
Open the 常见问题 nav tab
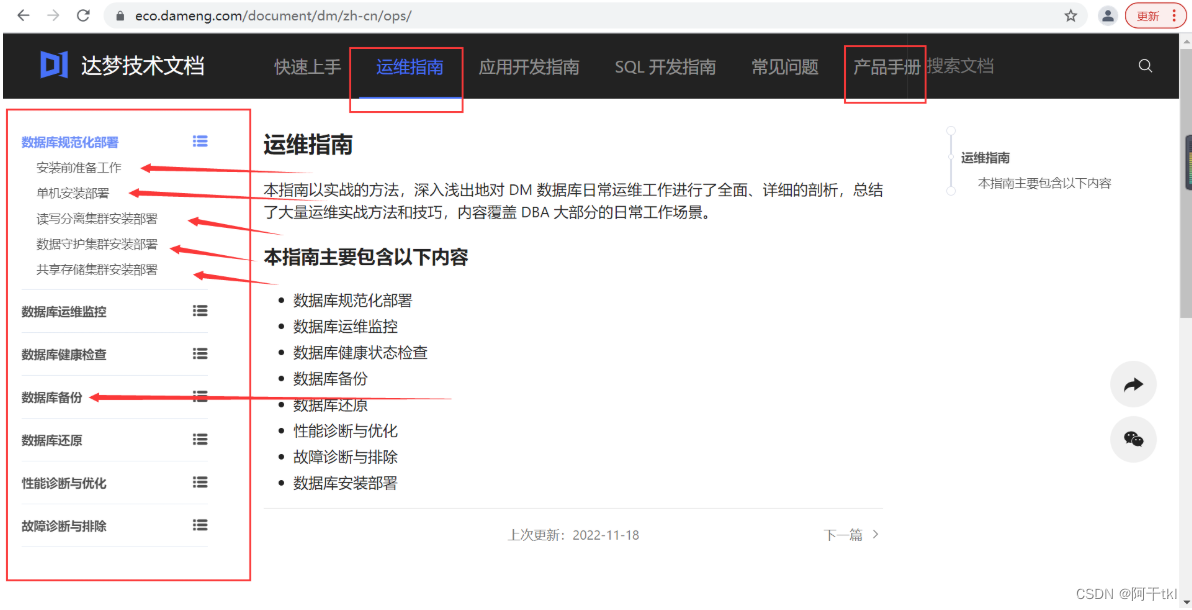[x=785, y=67]
